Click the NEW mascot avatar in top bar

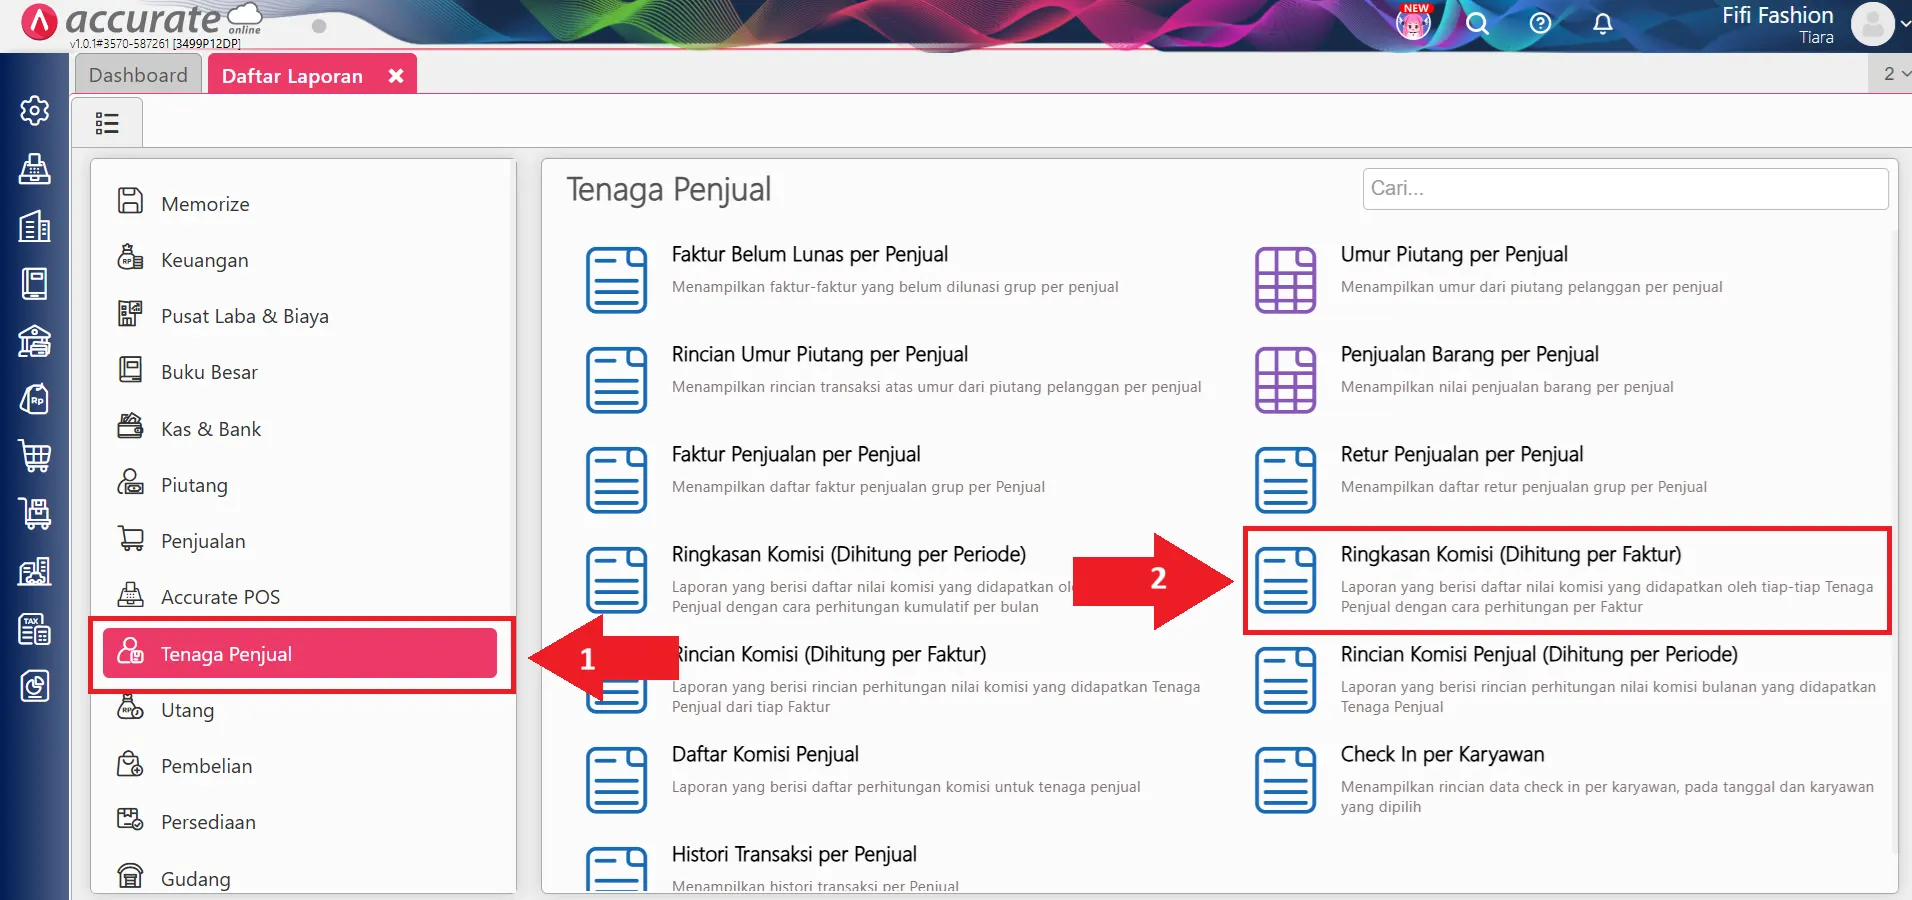tap(1412, 23)
